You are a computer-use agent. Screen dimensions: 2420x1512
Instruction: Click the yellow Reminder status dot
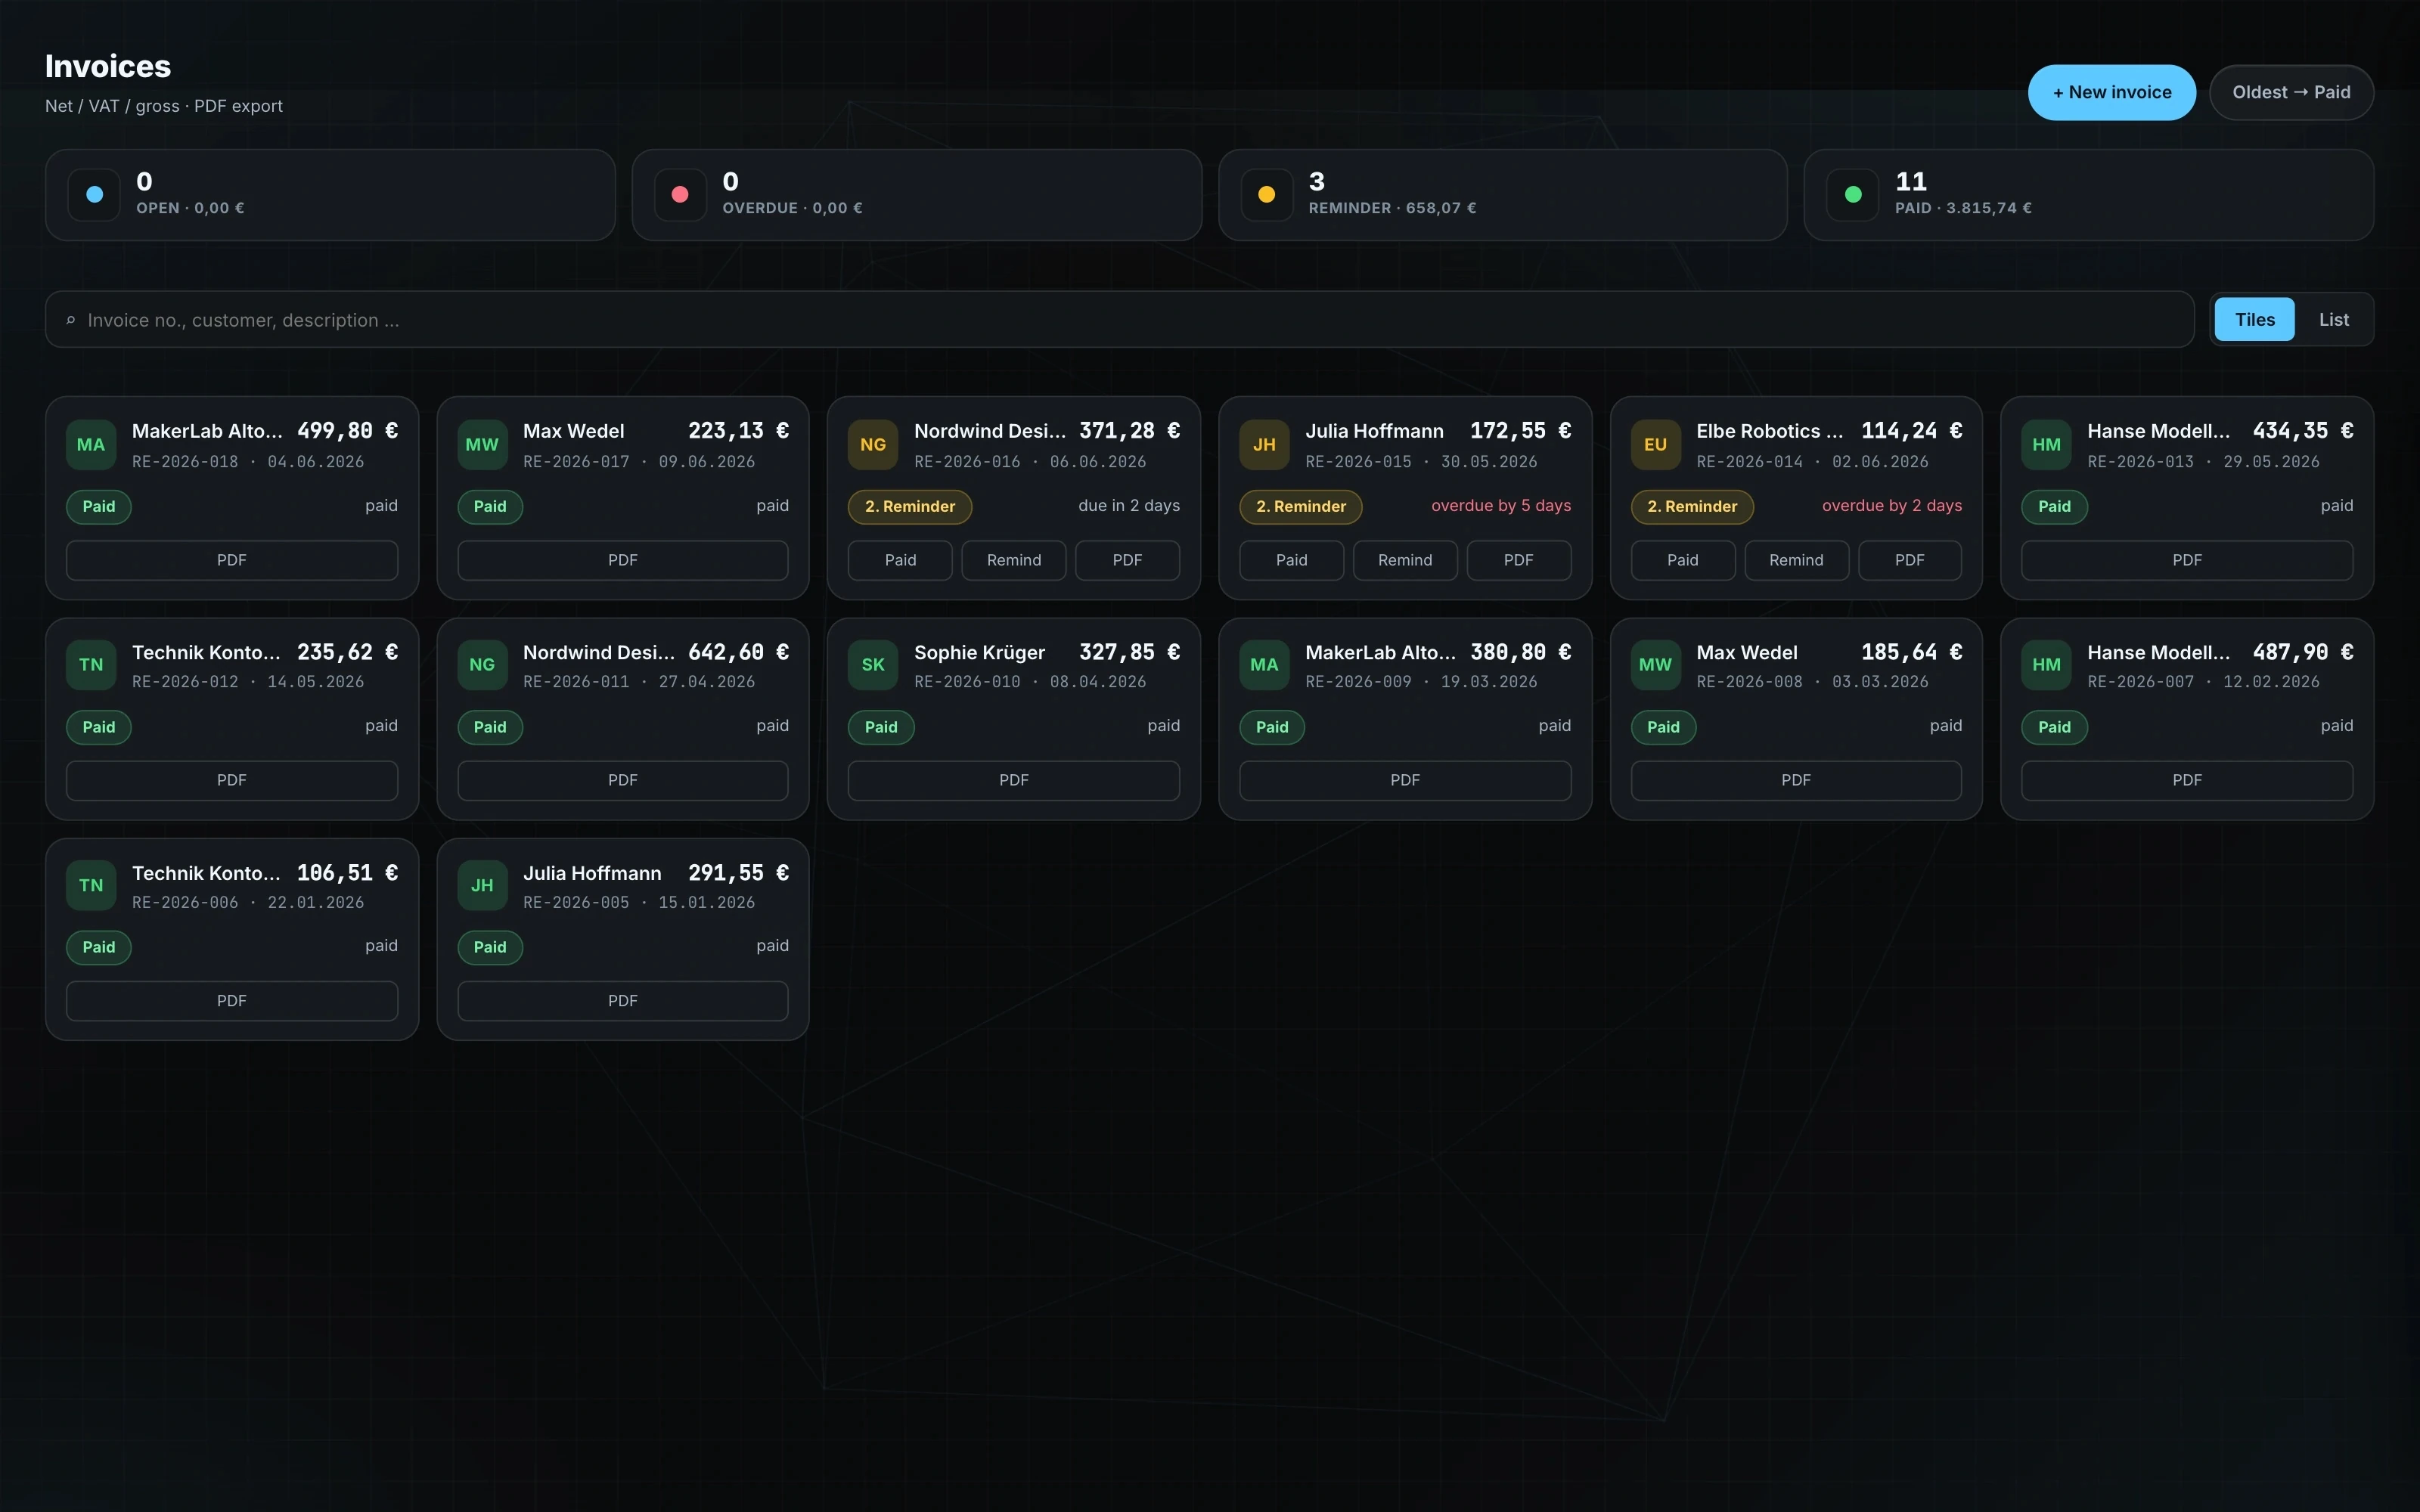point(1266,194)
